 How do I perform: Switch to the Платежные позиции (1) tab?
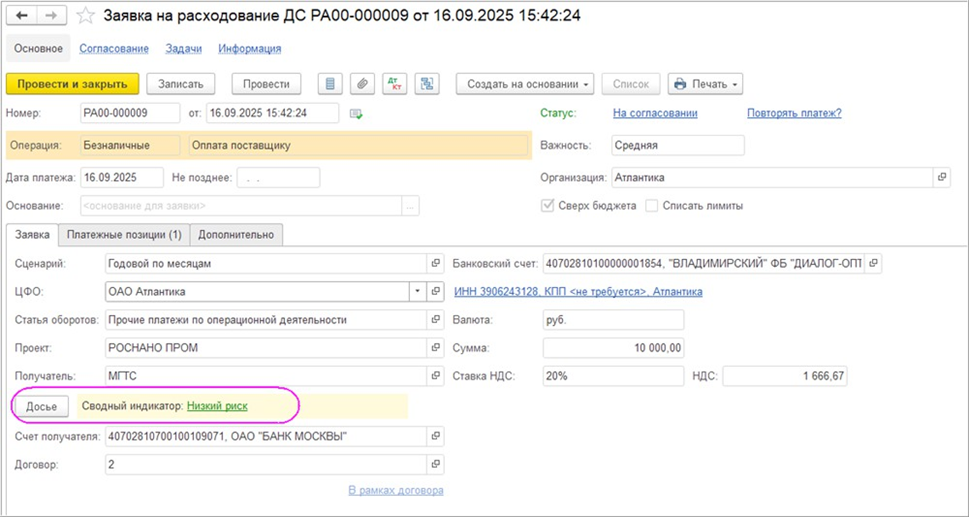pyautogui.click(x=124, y=235)
